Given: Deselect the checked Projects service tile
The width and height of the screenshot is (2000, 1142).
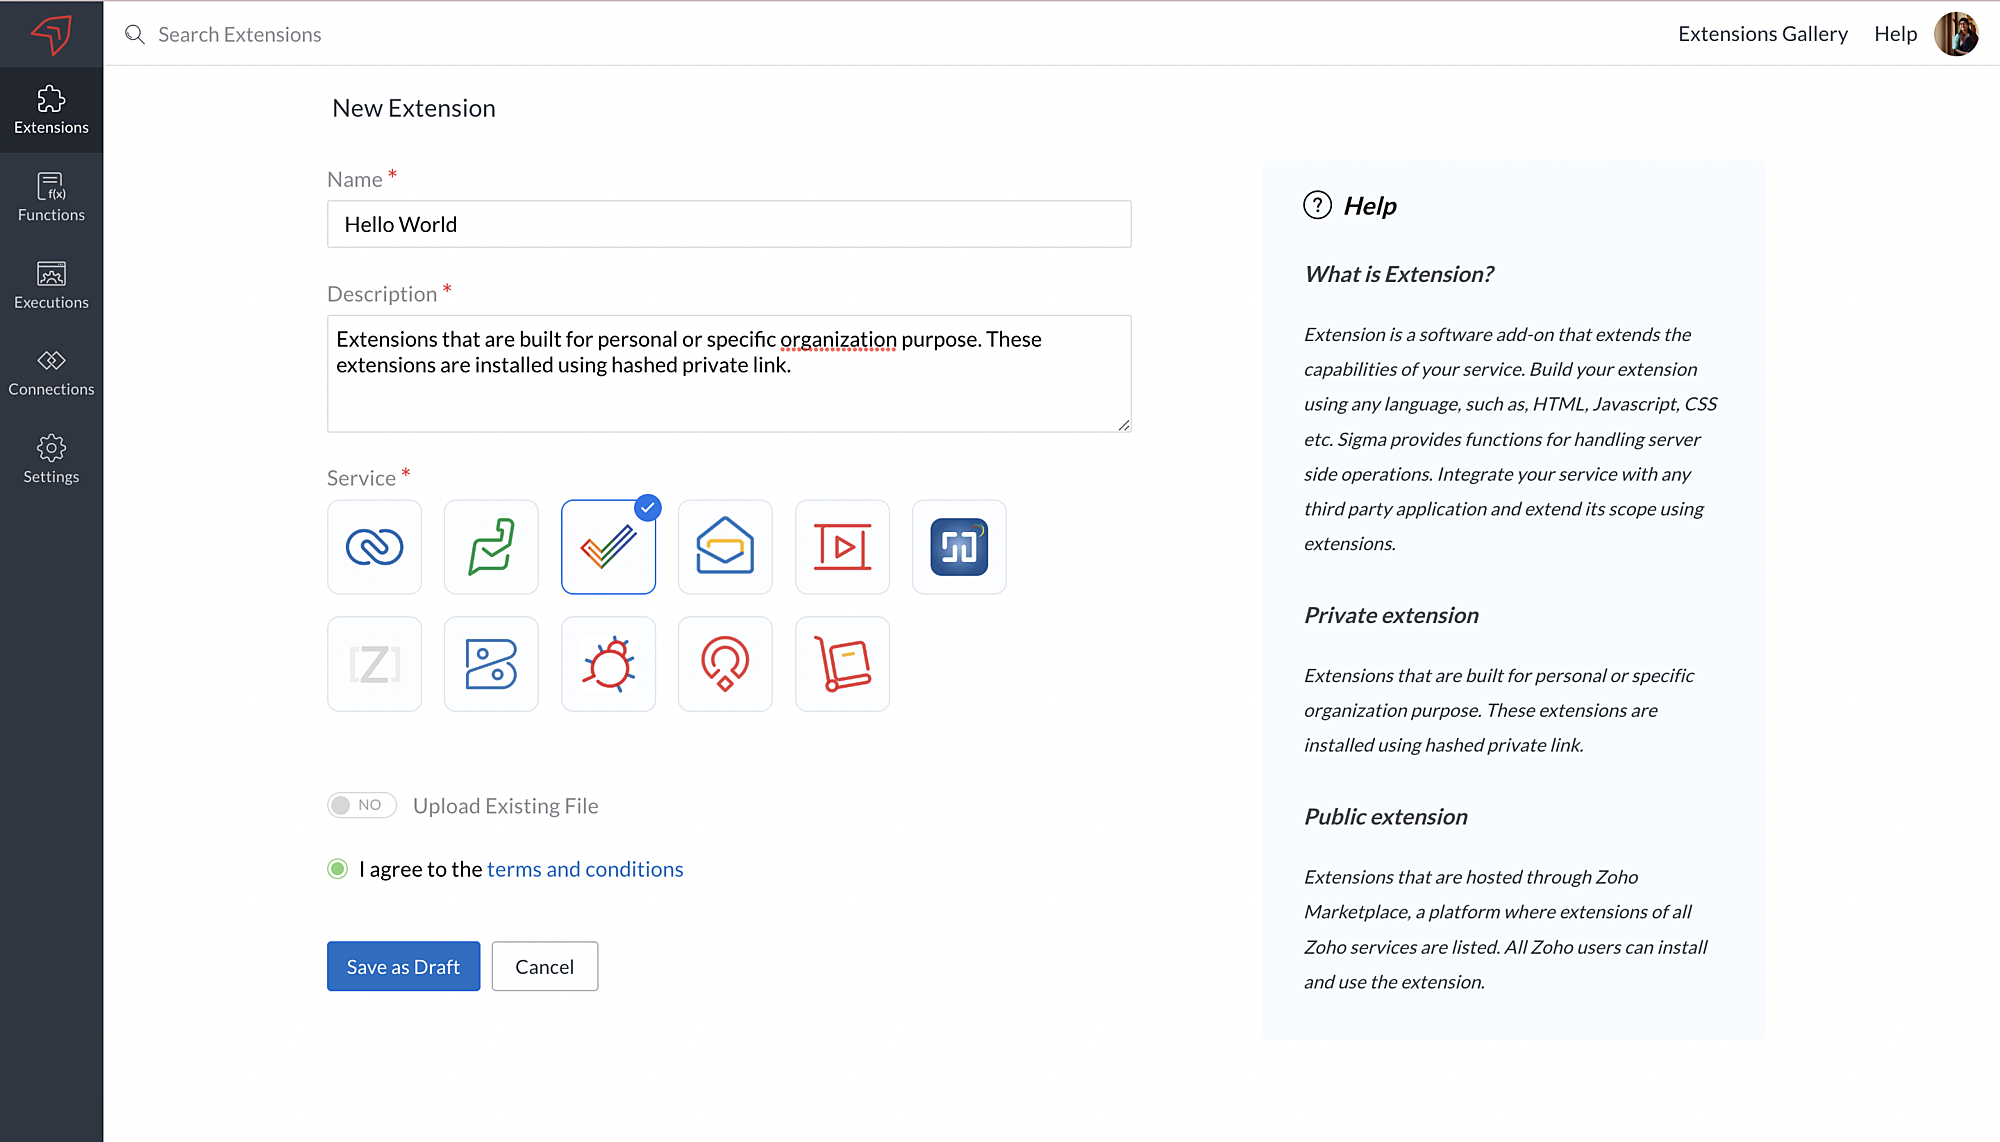Looking at the screenshot, I should click(608, 547).
